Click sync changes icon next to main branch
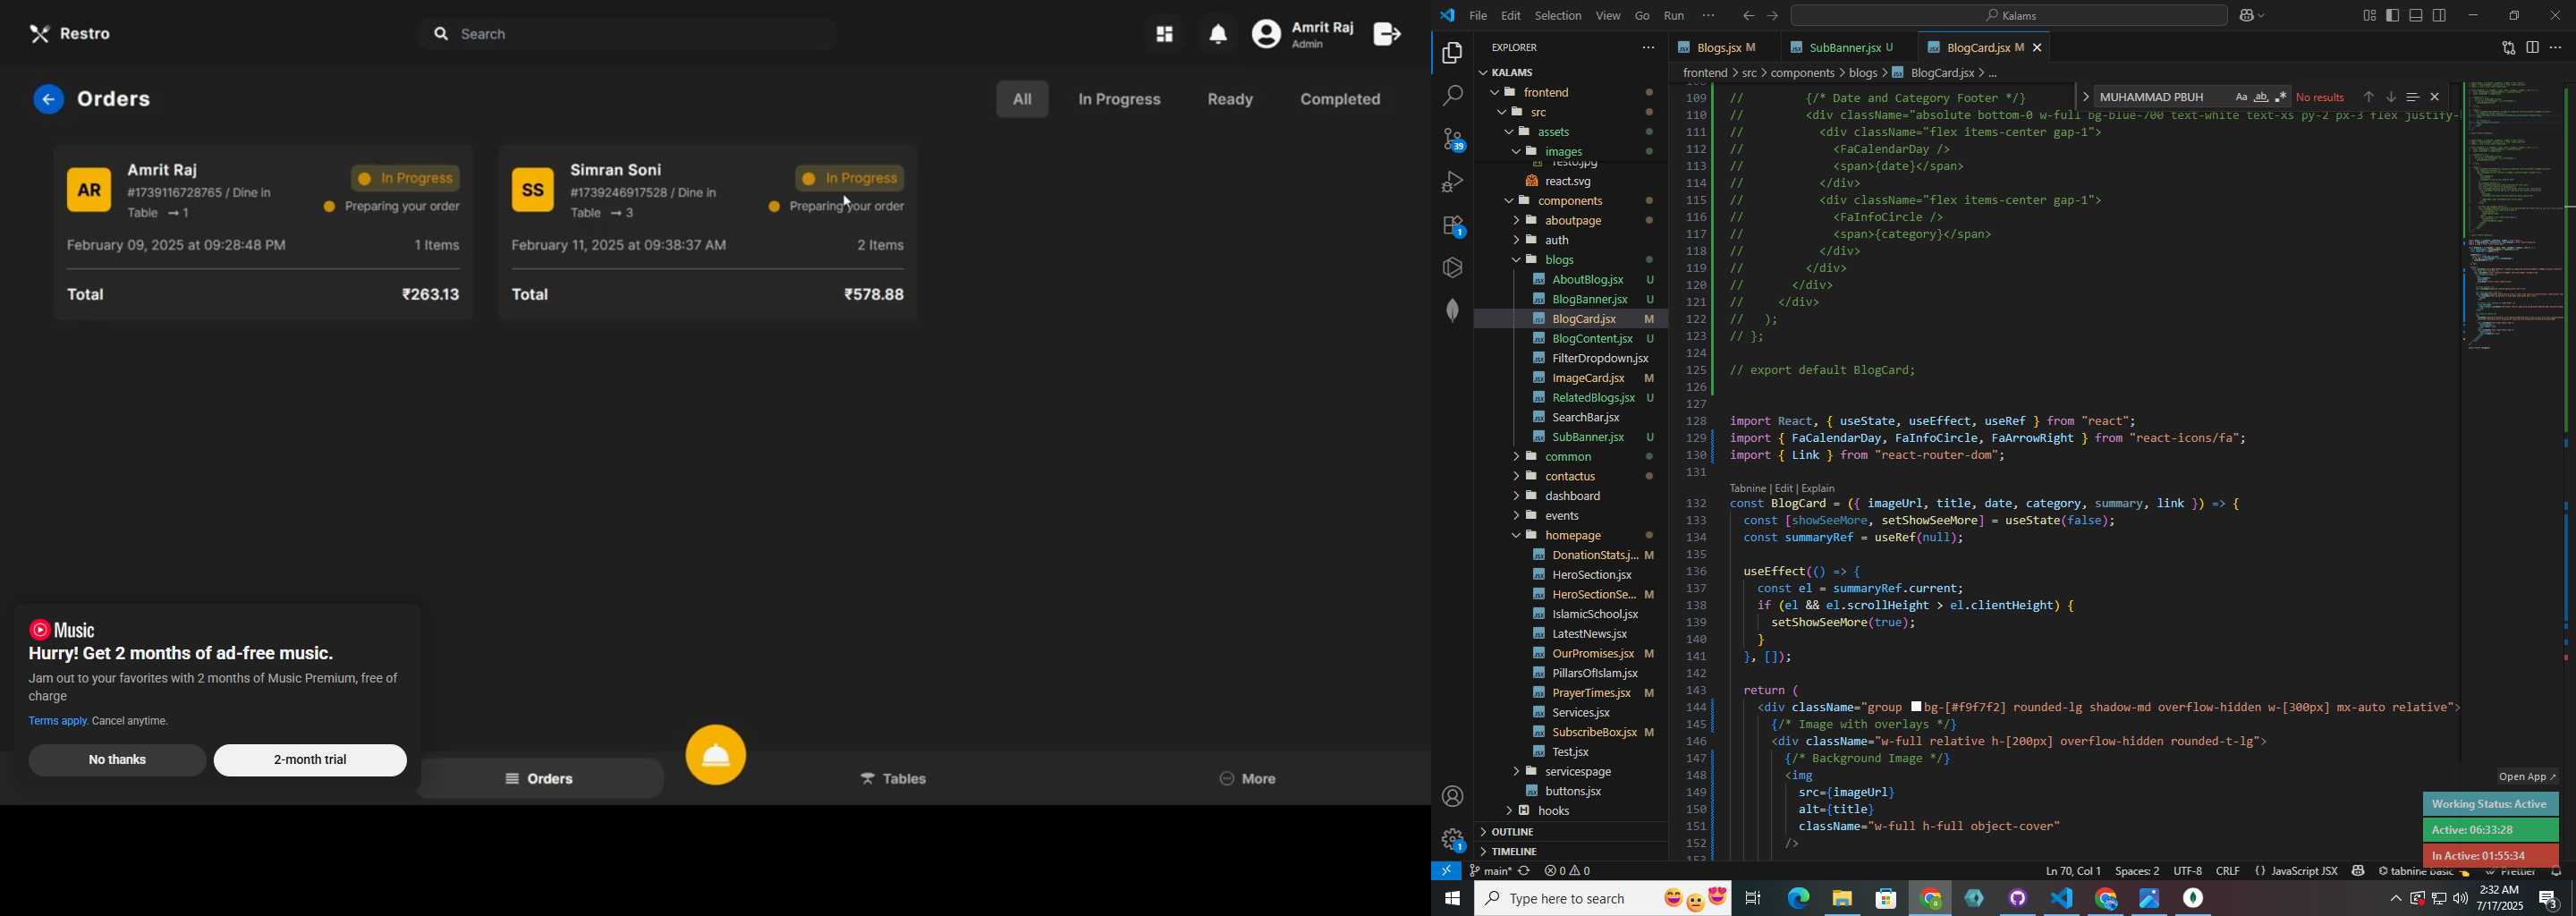Screen dimensions: 2576x916 1524,871
